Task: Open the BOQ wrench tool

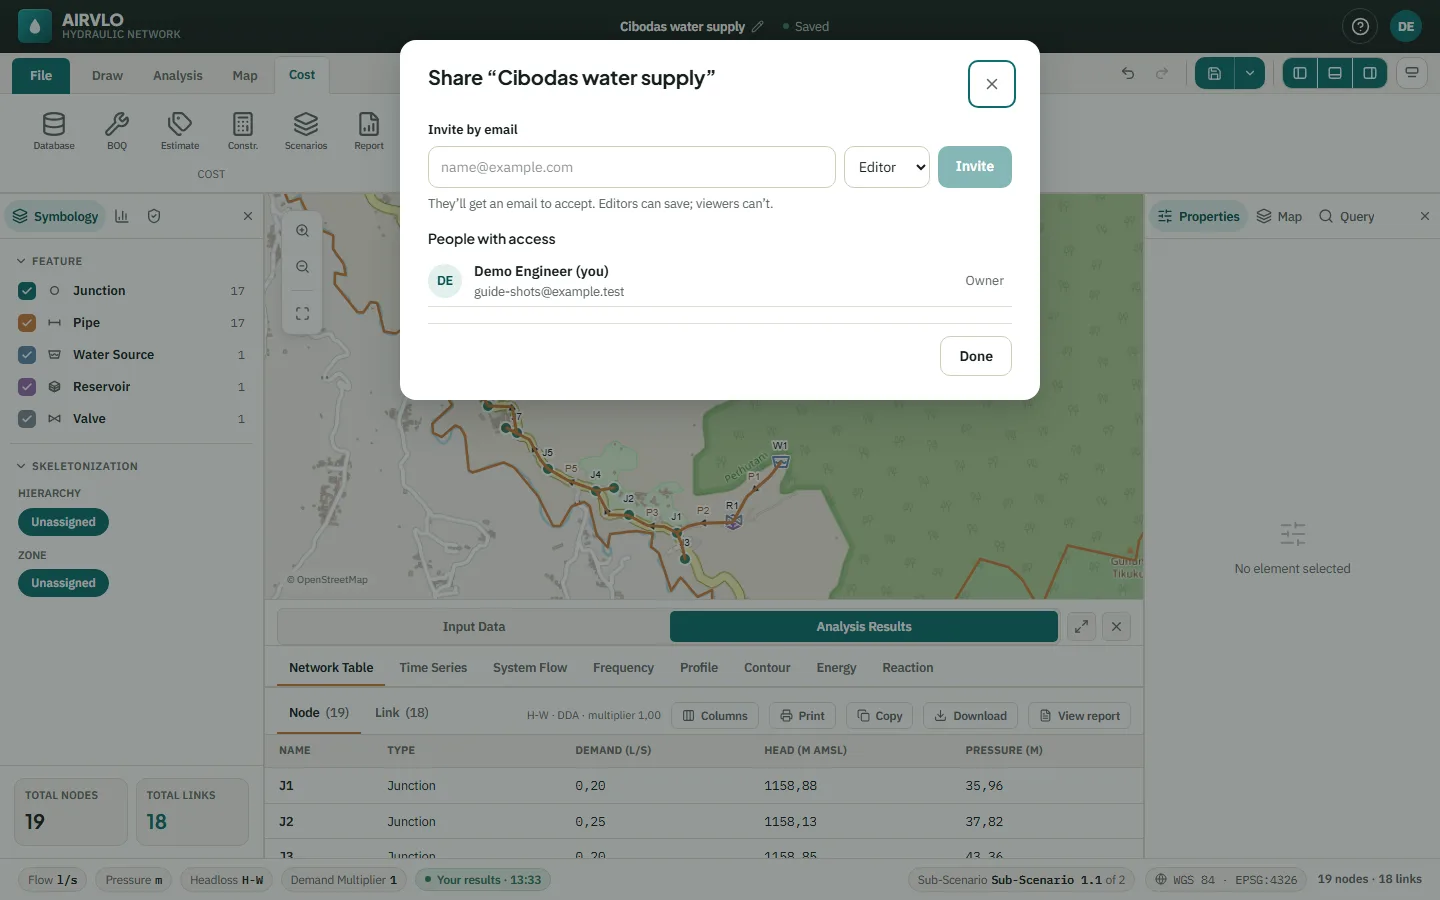Action: click(117, 131)
